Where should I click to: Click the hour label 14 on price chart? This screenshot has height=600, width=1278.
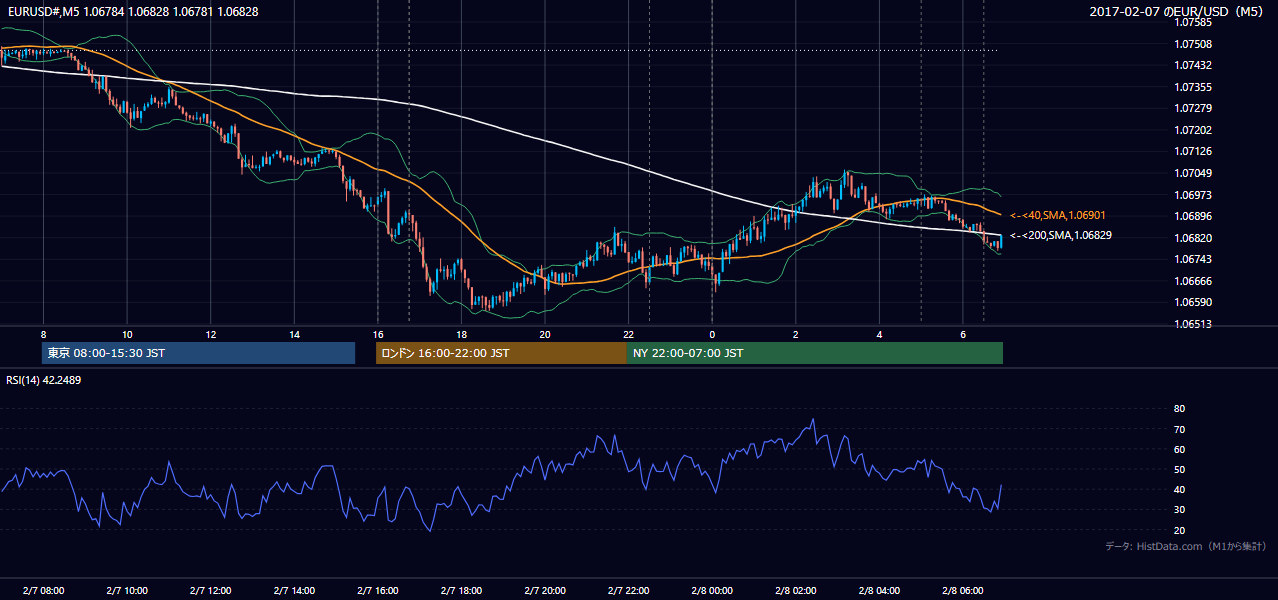[294, 334]
